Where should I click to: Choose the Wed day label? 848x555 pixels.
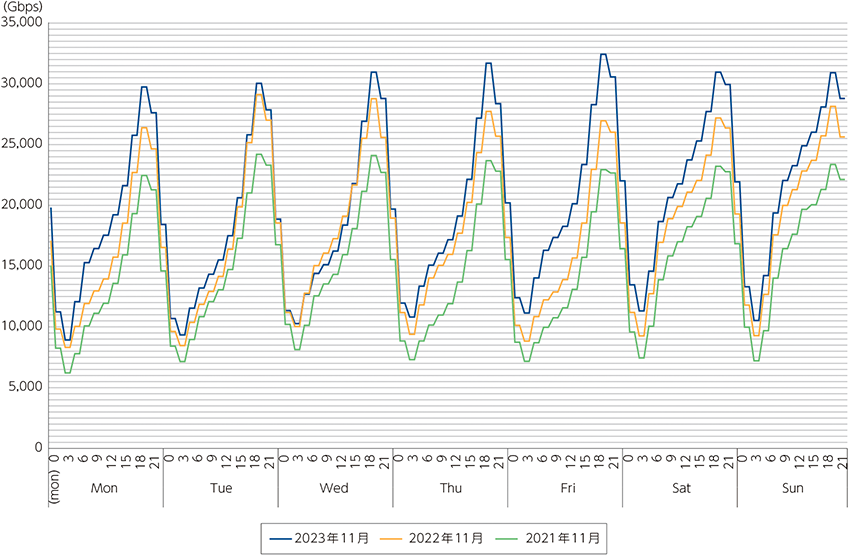tap(335, 489)
